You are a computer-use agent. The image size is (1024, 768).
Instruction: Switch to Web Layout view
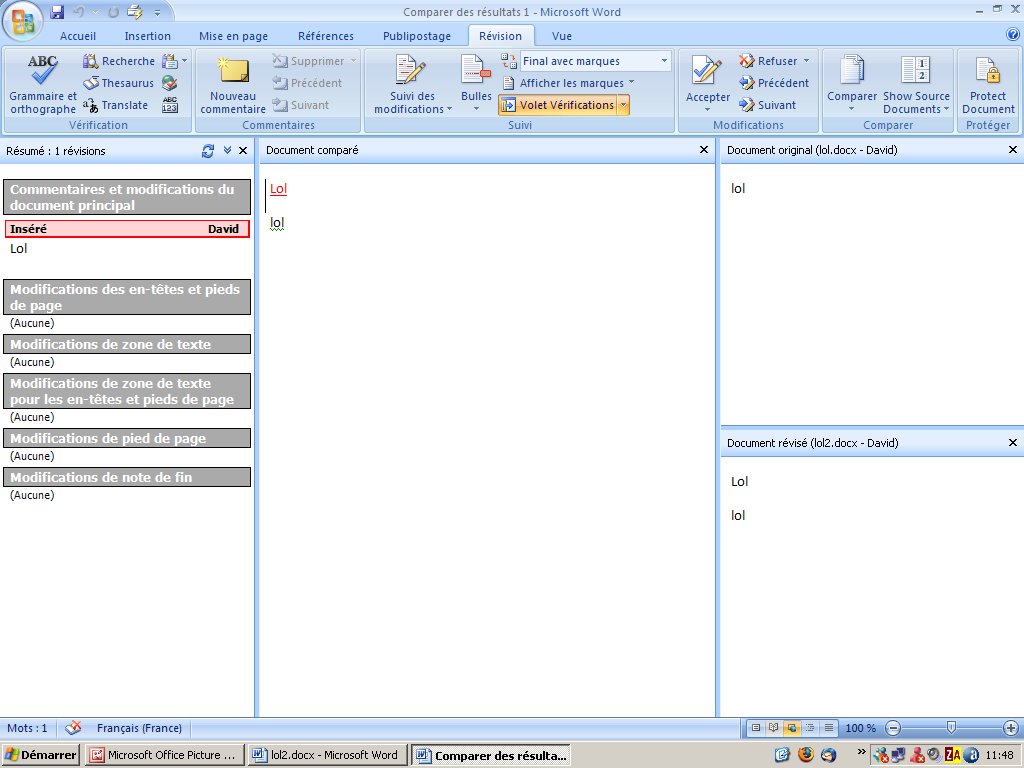(792, 728)
